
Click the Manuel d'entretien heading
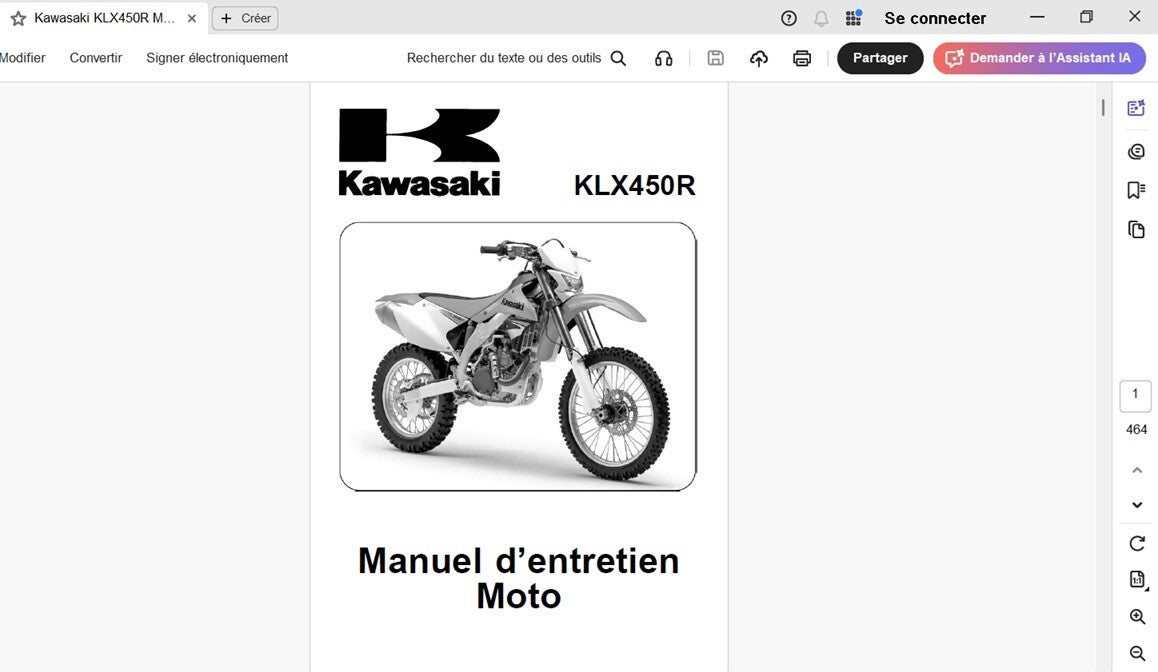[x=518, y=561]
